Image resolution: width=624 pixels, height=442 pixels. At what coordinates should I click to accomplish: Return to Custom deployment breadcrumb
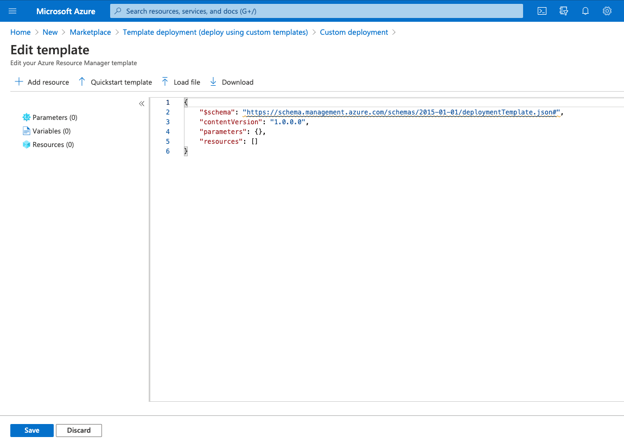[x=354, y=32]
